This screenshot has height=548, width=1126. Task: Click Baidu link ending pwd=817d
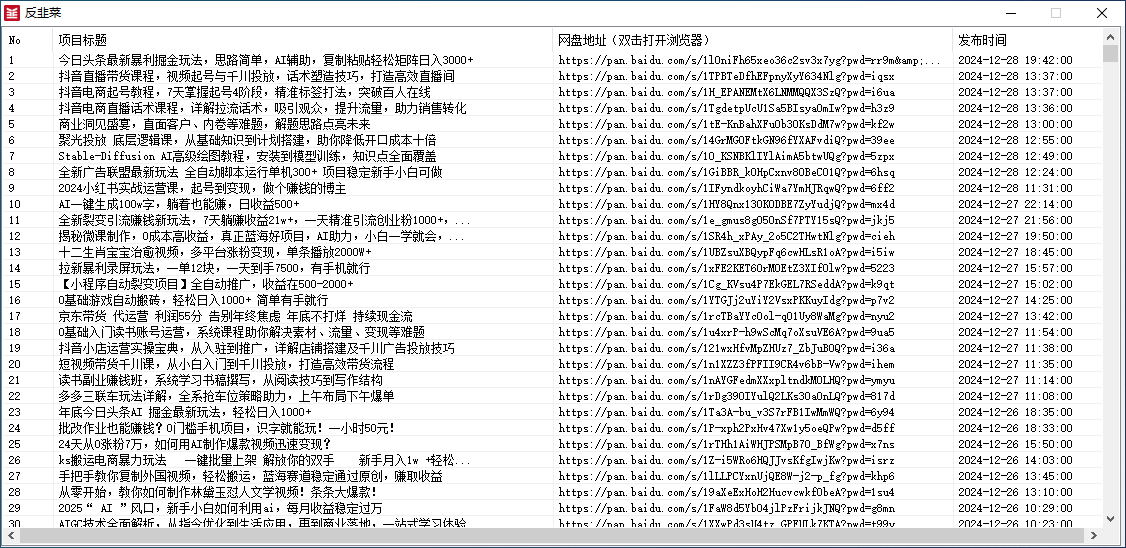727,396
